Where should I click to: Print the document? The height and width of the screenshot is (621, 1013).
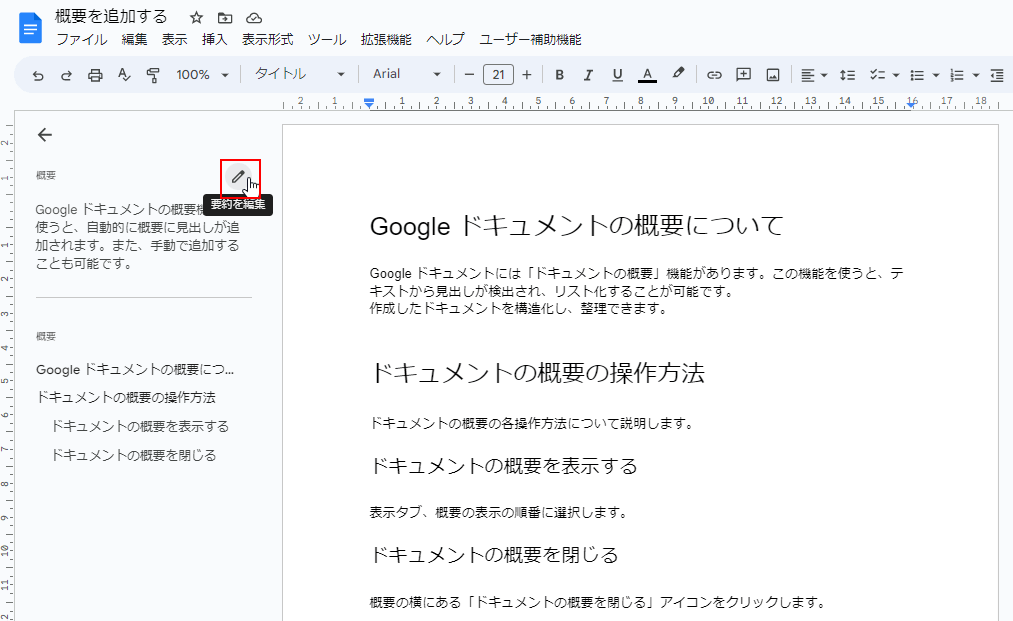[x=95, y=75]
